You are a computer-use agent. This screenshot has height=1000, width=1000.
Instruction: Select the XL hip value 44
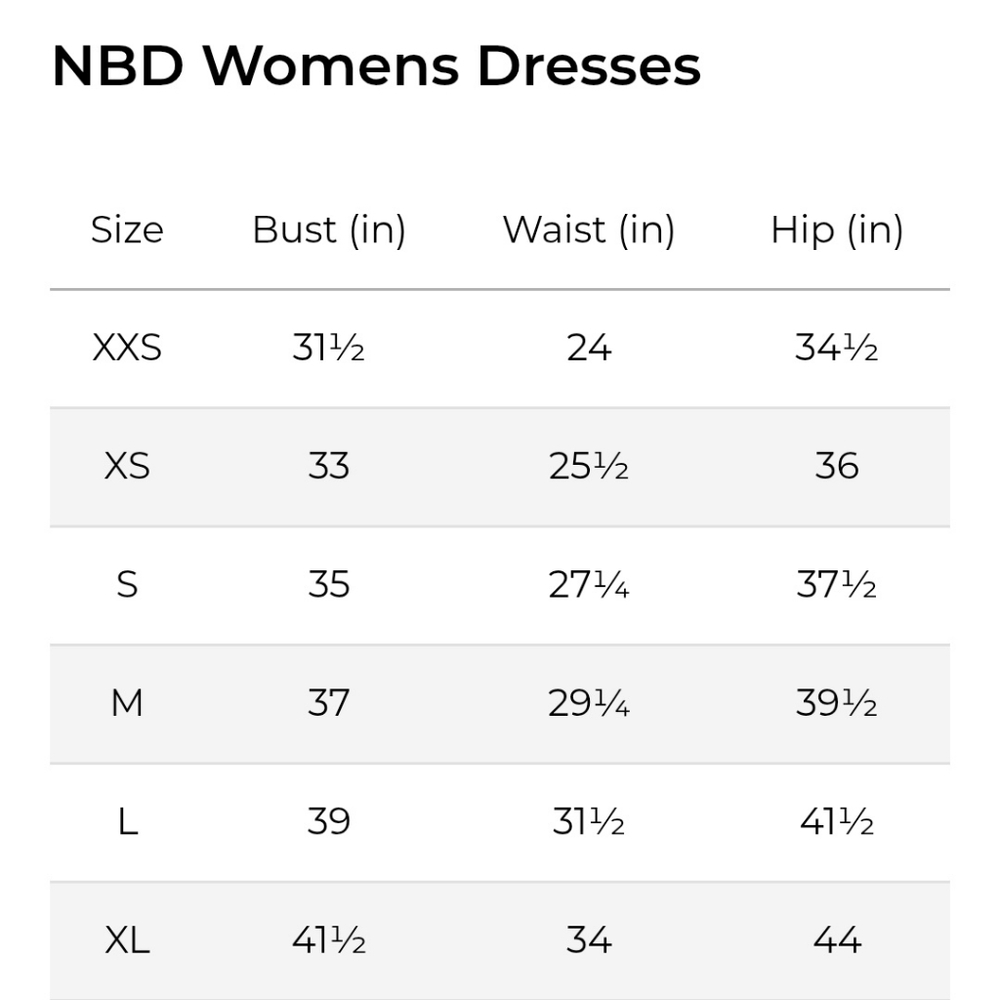pyautogui.click(x=837, y=940)
